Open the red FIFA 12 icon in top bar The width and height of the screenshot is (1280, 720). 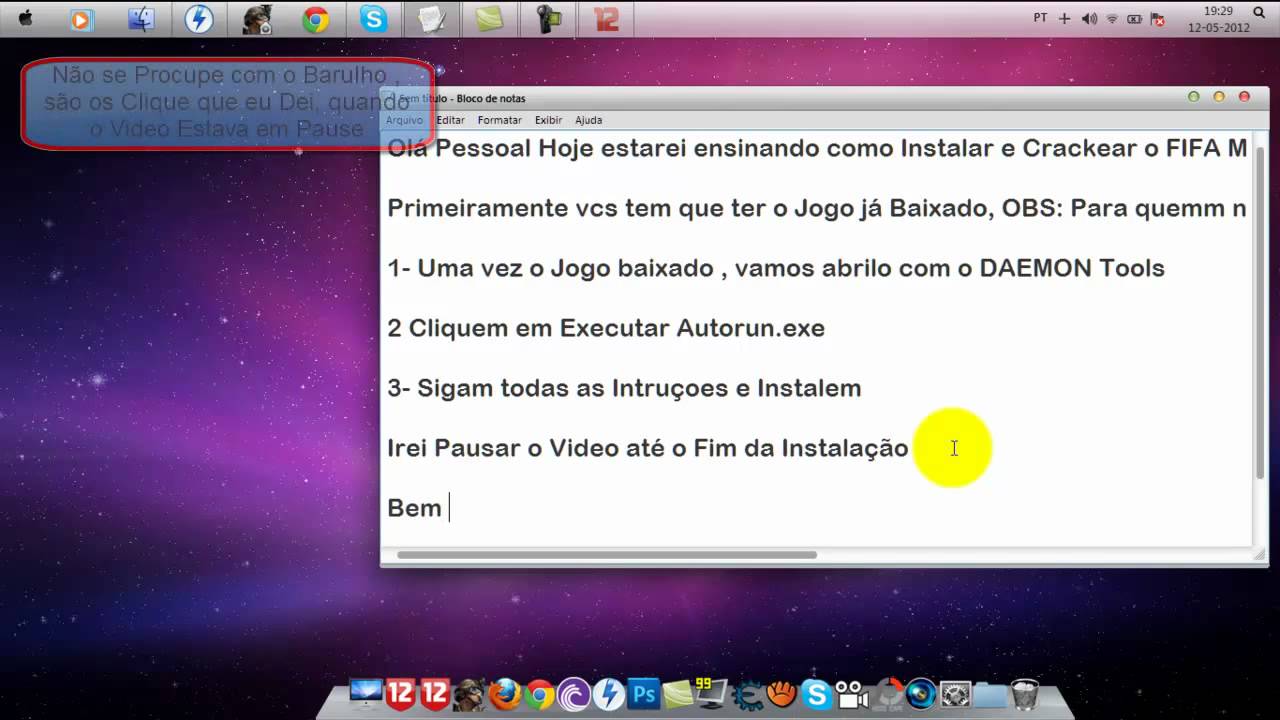606,18
